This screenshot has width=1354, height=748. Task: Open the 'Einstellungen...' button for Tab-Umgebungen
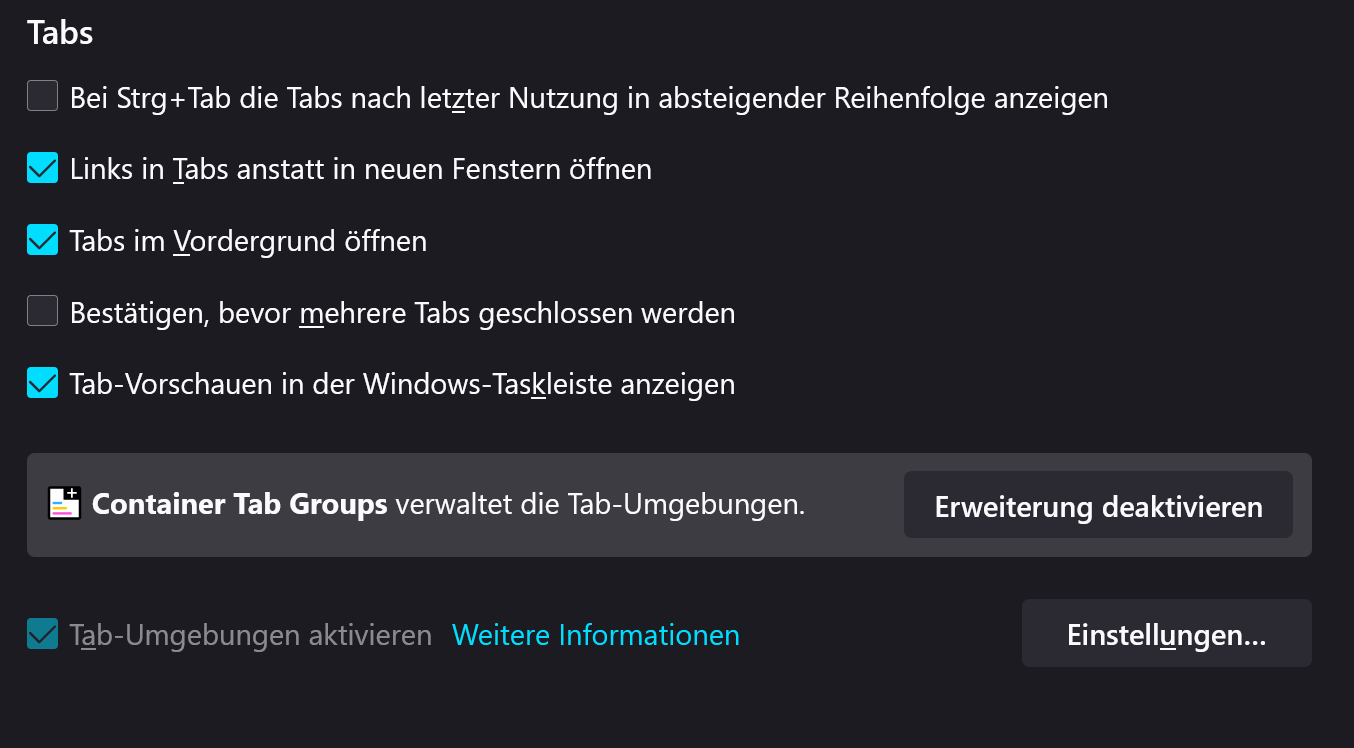point(1166,634)
